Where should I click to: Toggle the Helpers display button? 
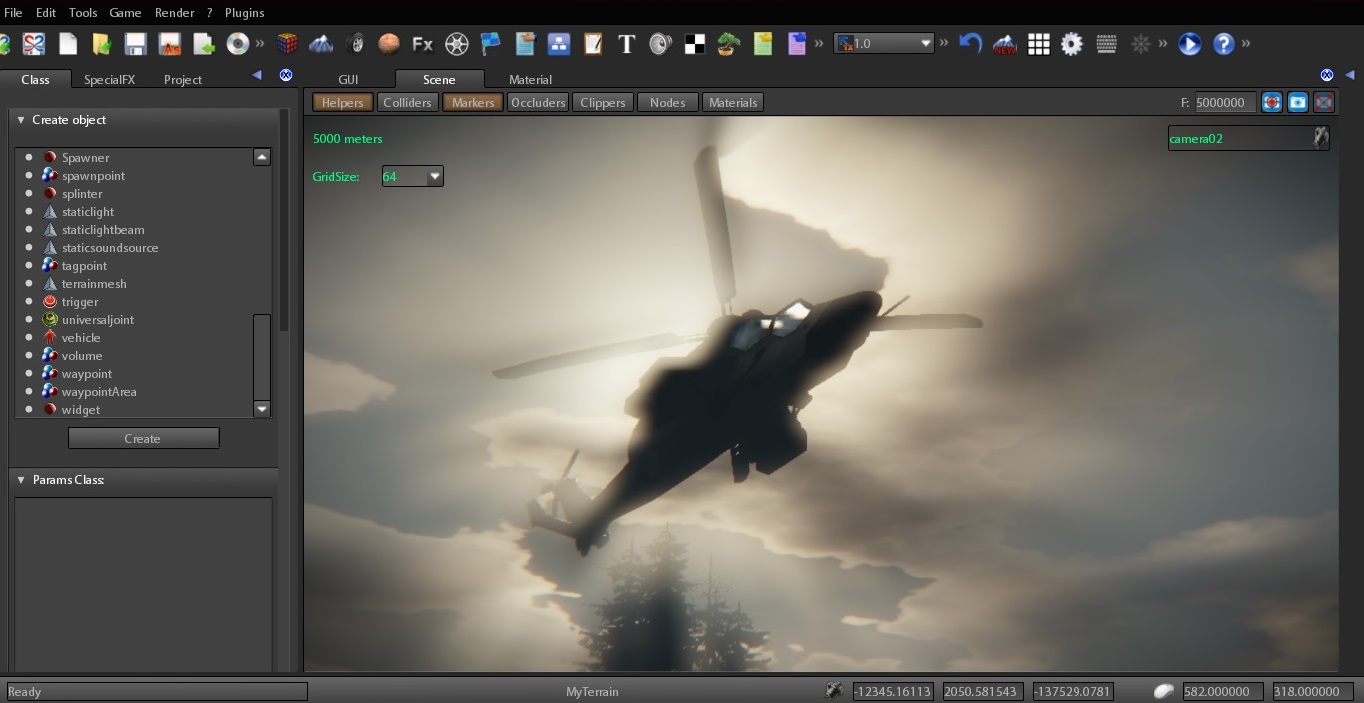[x=343, y=102]
